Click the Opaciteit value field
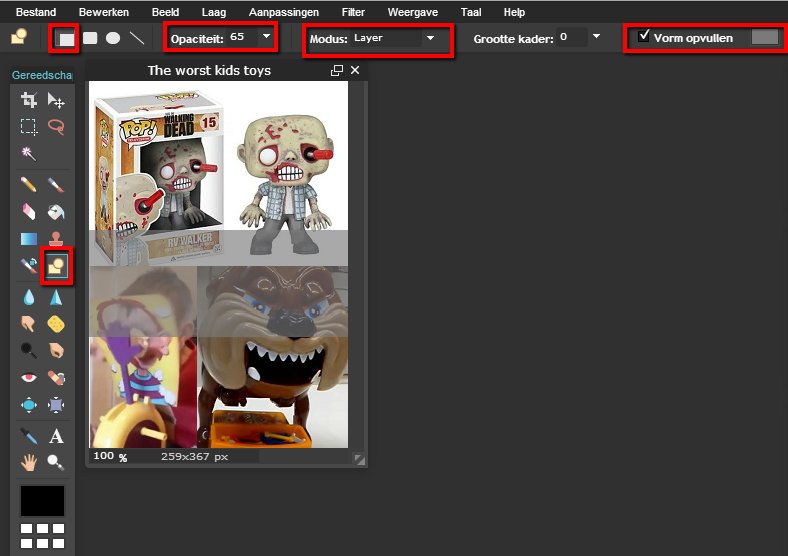 [x=242, y=37]
